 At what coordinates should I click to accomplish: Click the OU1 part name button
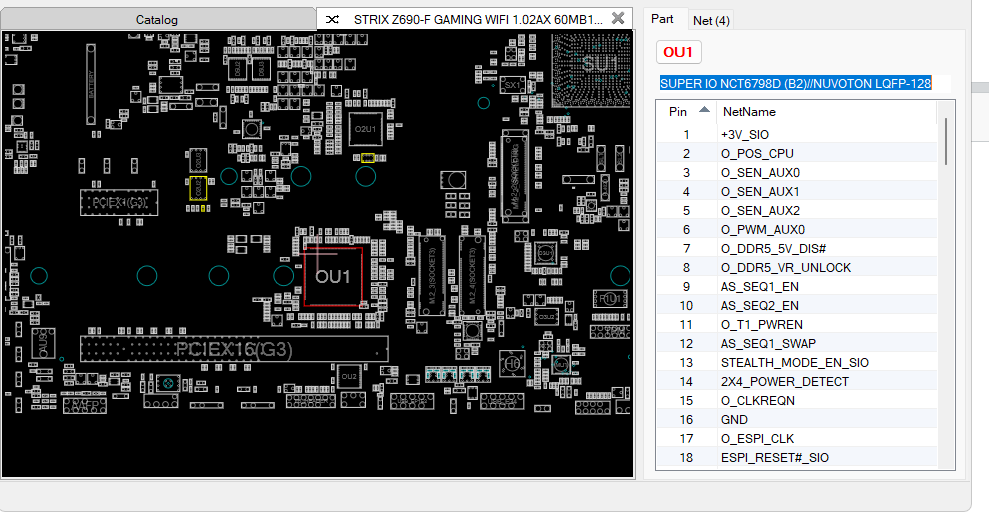678,52
